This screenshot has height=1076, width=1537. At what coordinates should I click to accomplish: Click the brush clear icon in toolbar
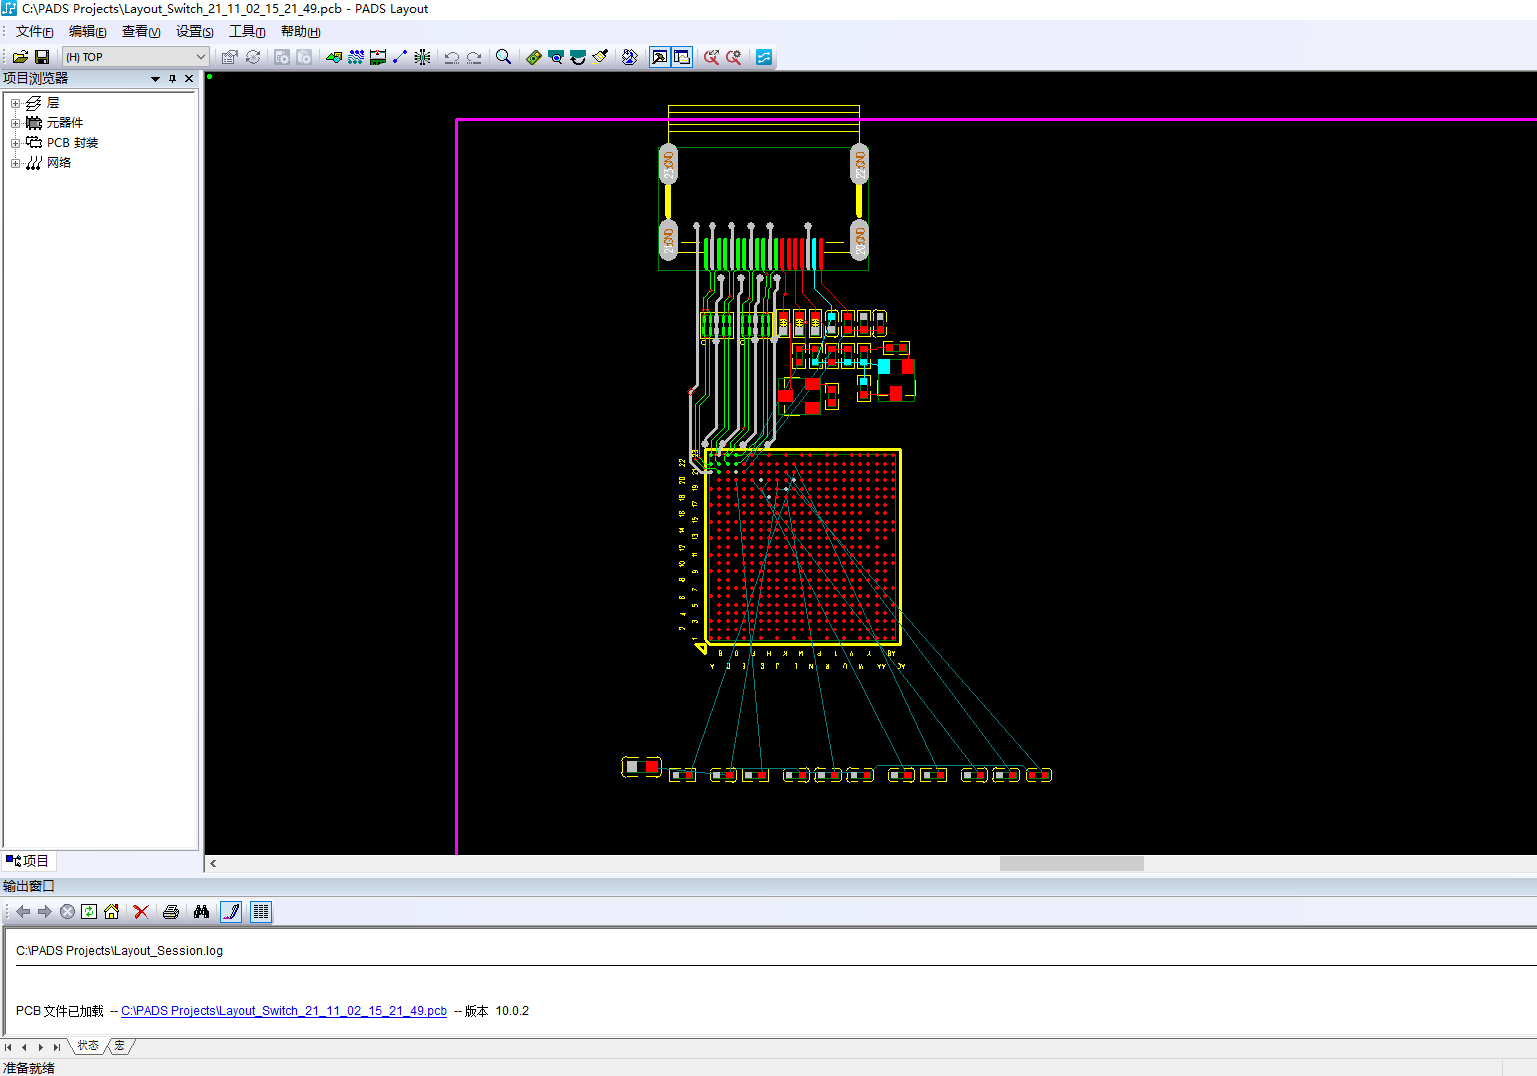600,57
